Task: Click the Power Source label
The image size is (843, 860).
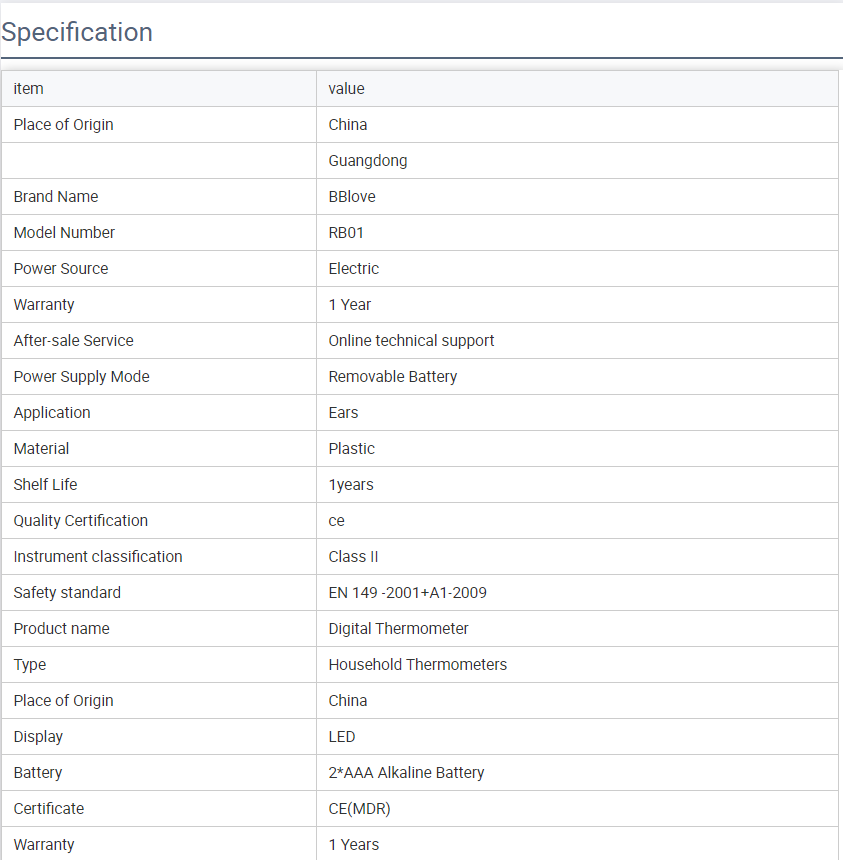Action: tap(61, 269)
